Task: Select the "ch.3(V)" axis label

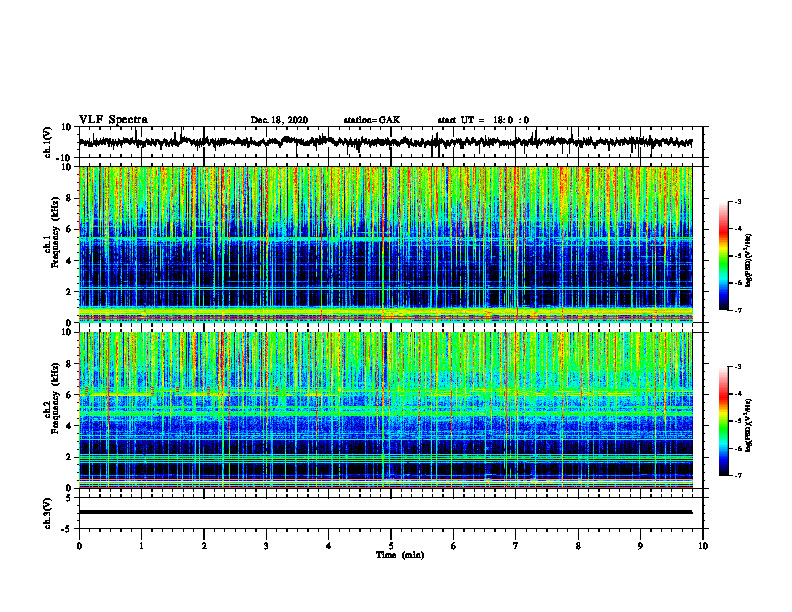Action: [x=48, y=513]
